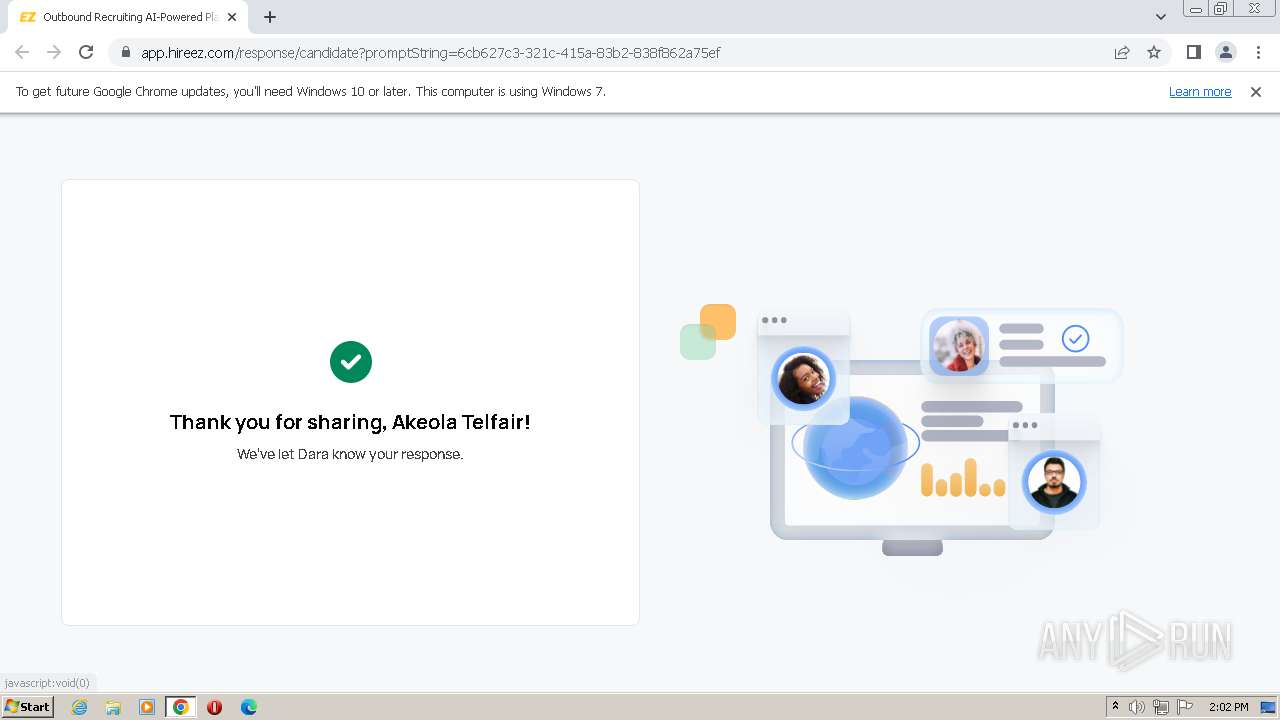
Task: Open Microsoft Edge from the taskbar
Action: click(x=249, y=707)
